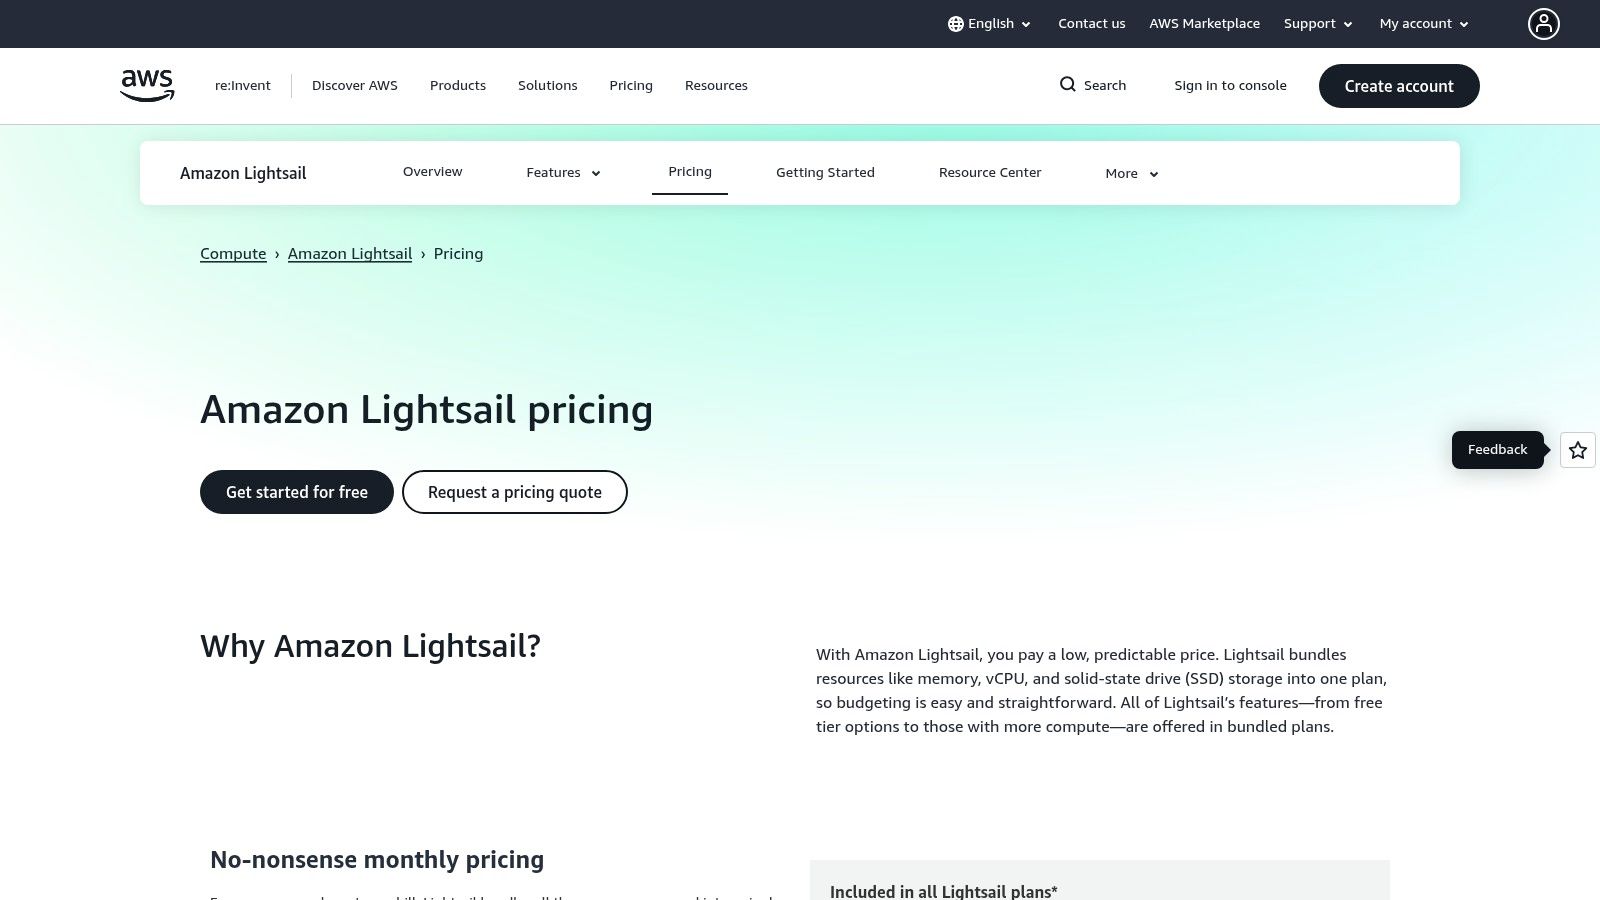Switch to the Overview tab
This screenshot has height=900, width=1600.
pyautogui.click(x=432, y=171)
